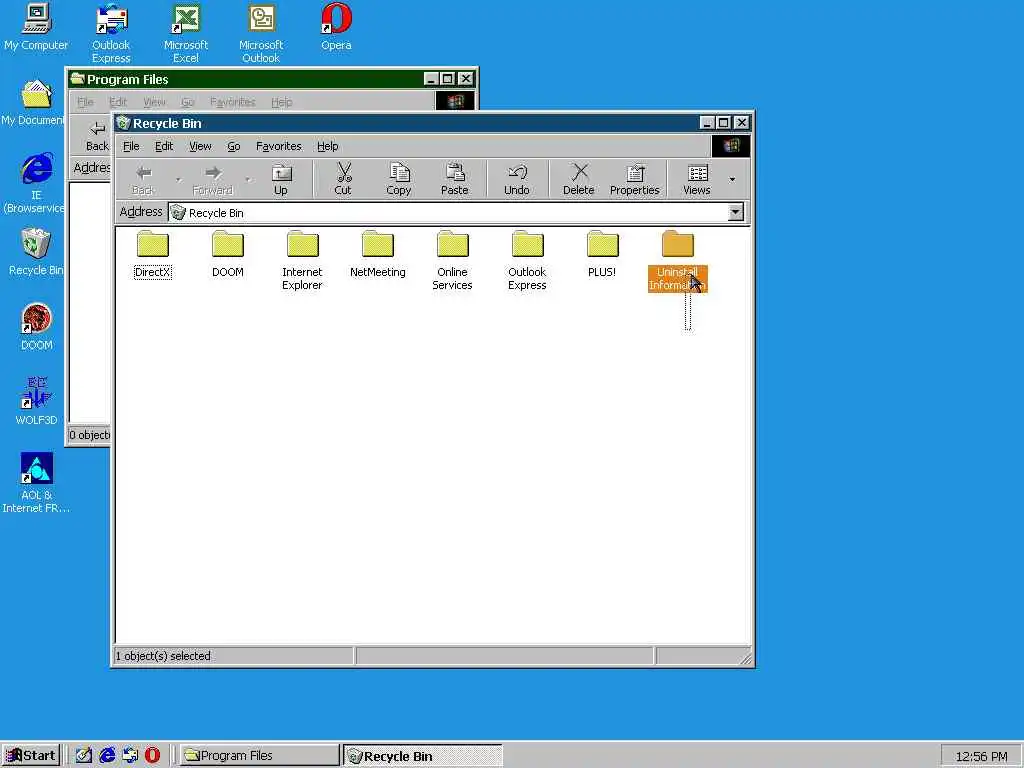Select the My Computer desktop icon
The height and width of the screenshot is (768, 1024).
36,26
